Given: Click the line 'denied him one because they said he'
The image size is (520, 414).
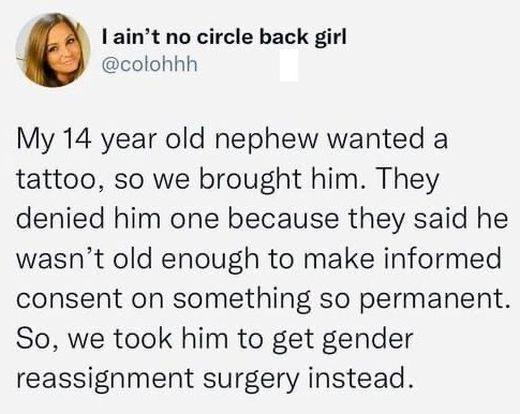Looking at the screenshot, I should pos(262,219).
